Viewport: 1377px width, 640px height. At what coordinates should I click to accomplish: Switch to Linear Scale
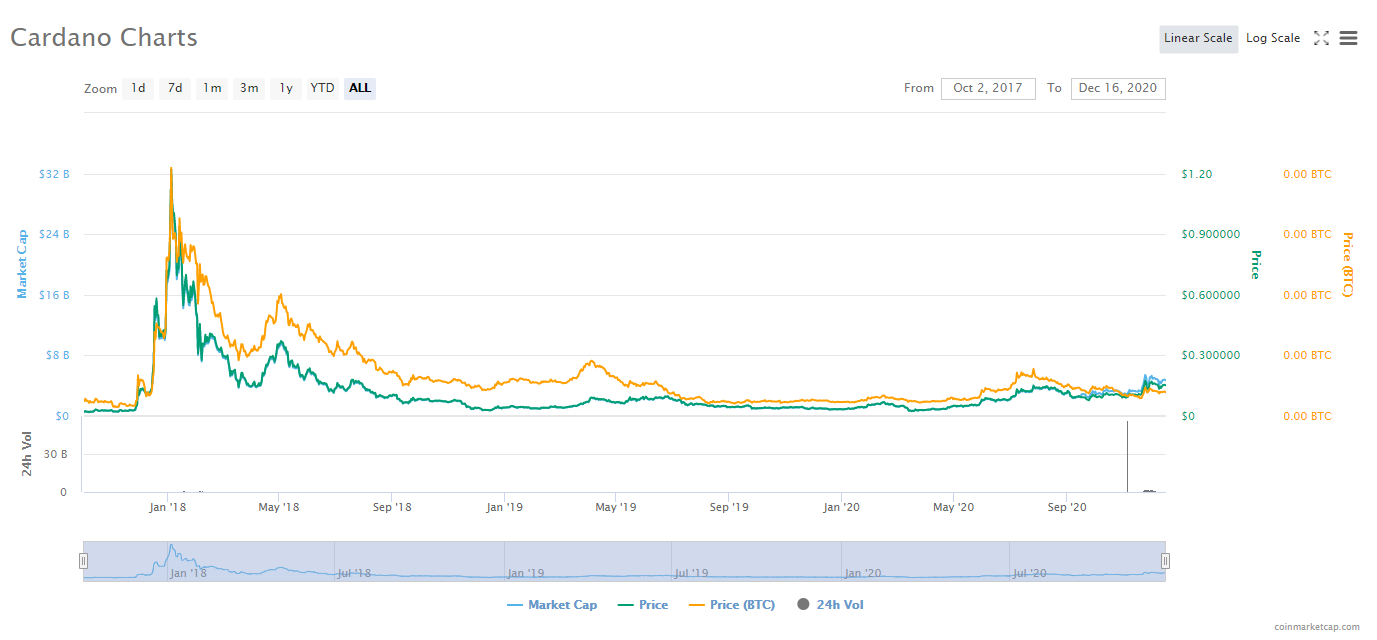pyautogui.click(x=1198, y=39)
